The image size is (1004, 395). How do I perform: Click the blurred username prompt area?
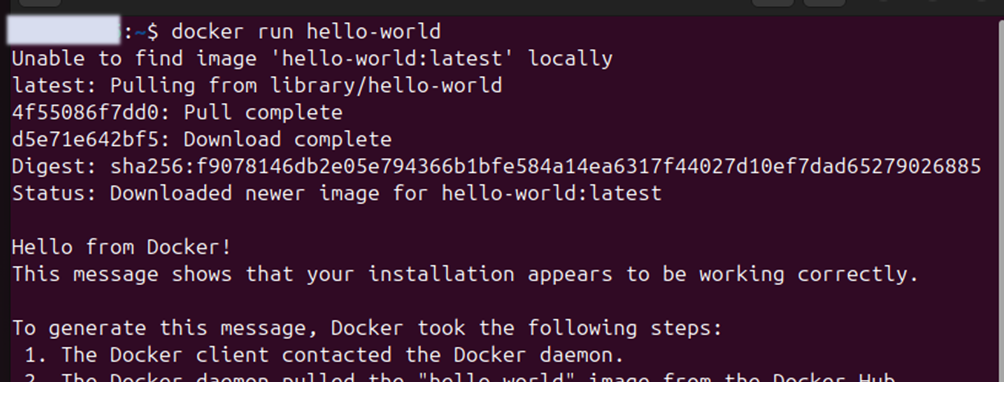[x=63, y=31]
